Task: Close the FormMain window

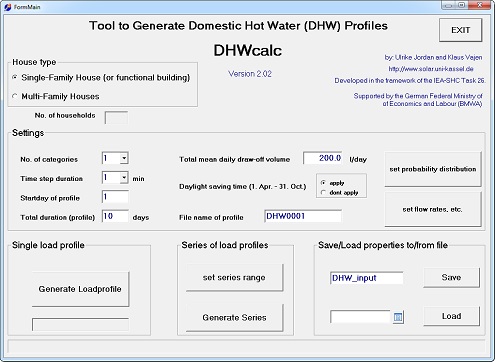Action: click(x=479, y=5)
